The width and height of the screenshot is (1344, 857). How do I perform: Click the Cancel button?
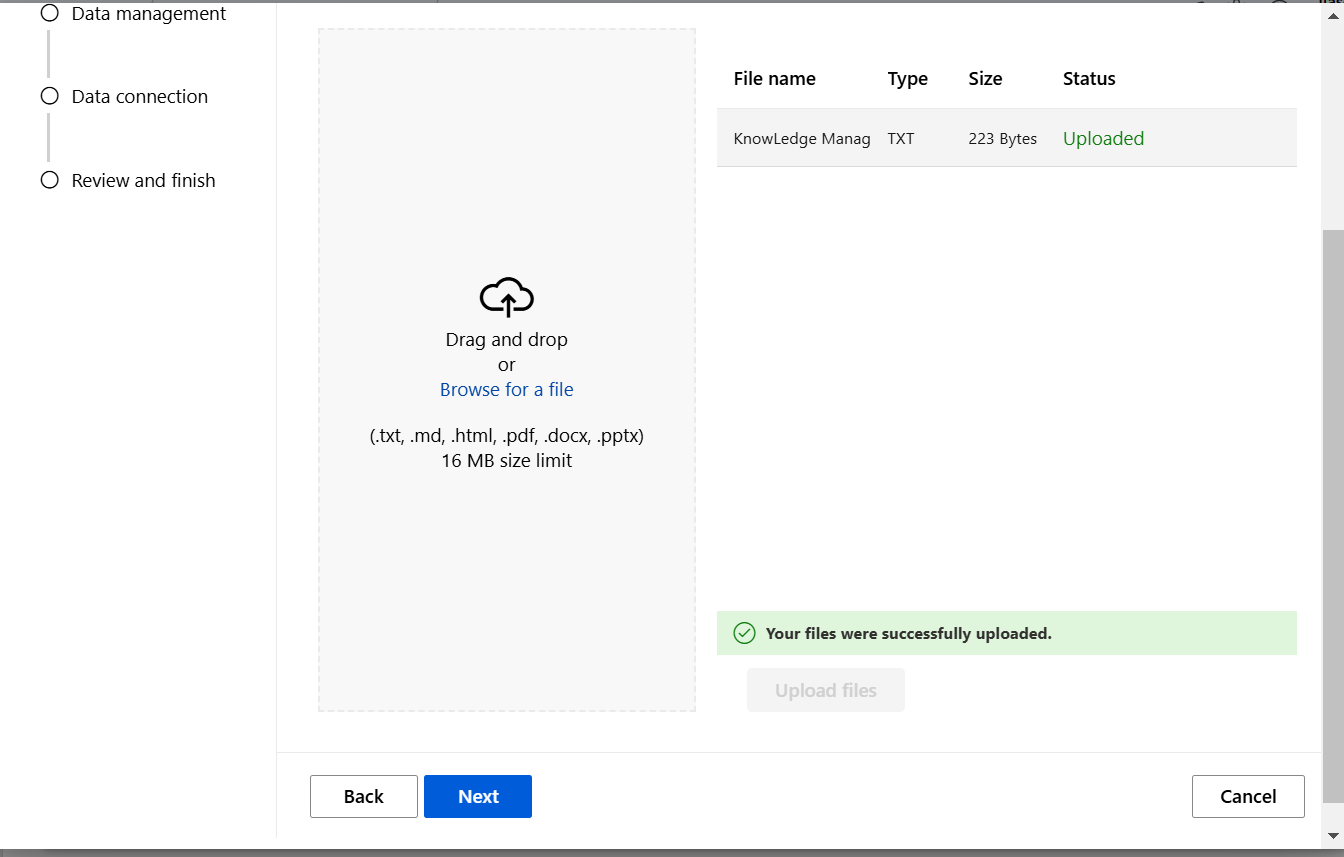click(1248, 796)
